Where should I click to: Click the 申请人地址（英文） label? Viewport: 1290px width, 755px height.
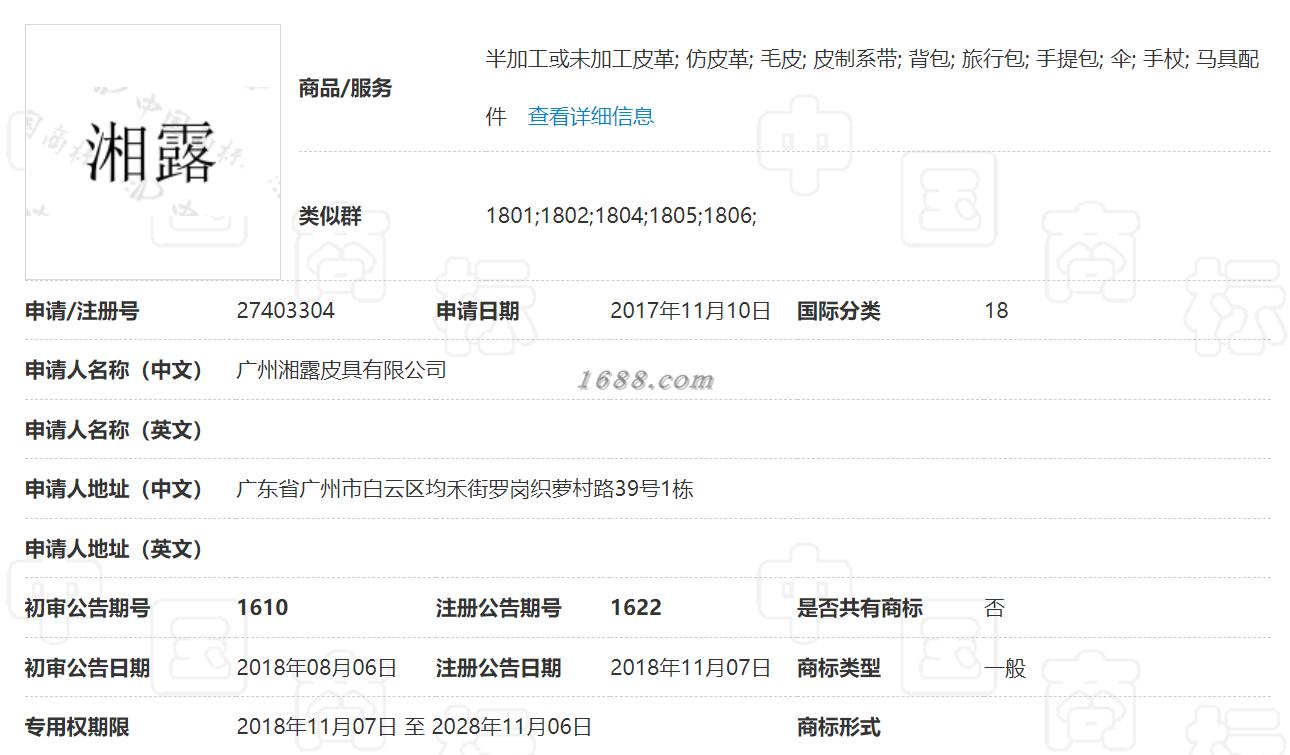tap(114, 549)
